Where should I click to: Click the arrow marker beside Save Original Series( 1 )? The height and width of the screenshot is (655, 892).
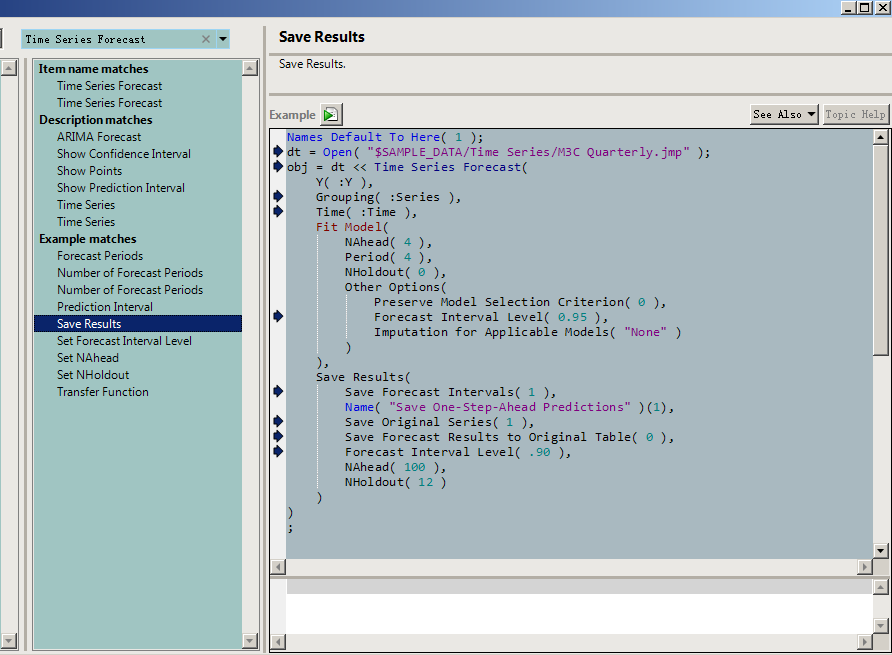click(278, 422)
